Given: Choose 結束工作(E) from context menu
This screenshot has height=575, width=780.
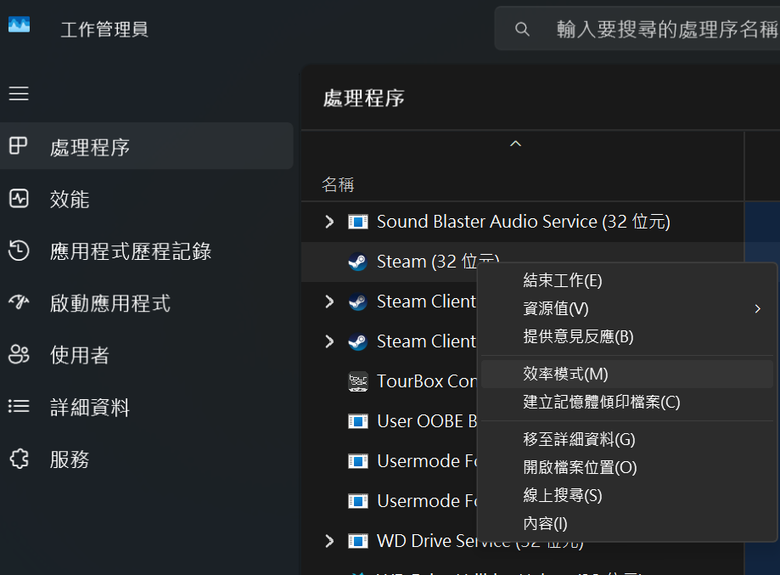Looking at the screenshot, I should point(627,281).
